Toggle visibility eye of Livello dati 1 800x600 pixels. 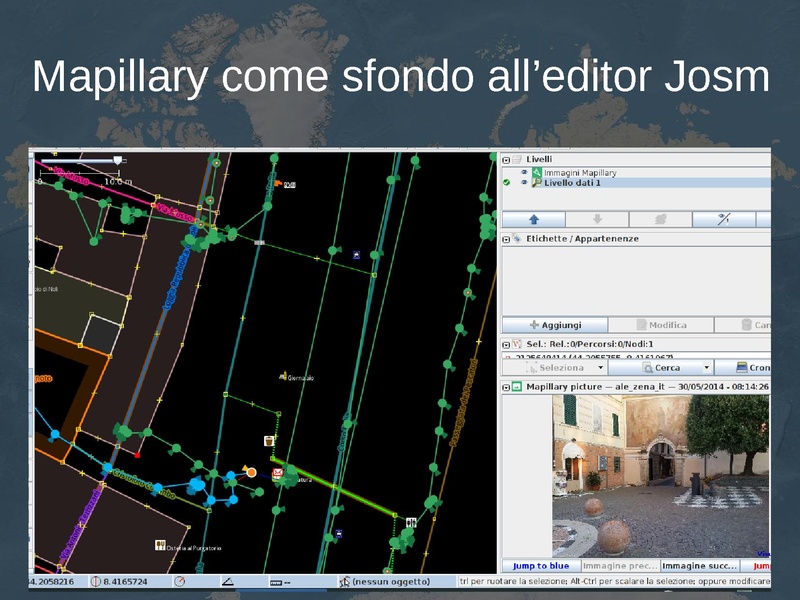coord(523,183)
